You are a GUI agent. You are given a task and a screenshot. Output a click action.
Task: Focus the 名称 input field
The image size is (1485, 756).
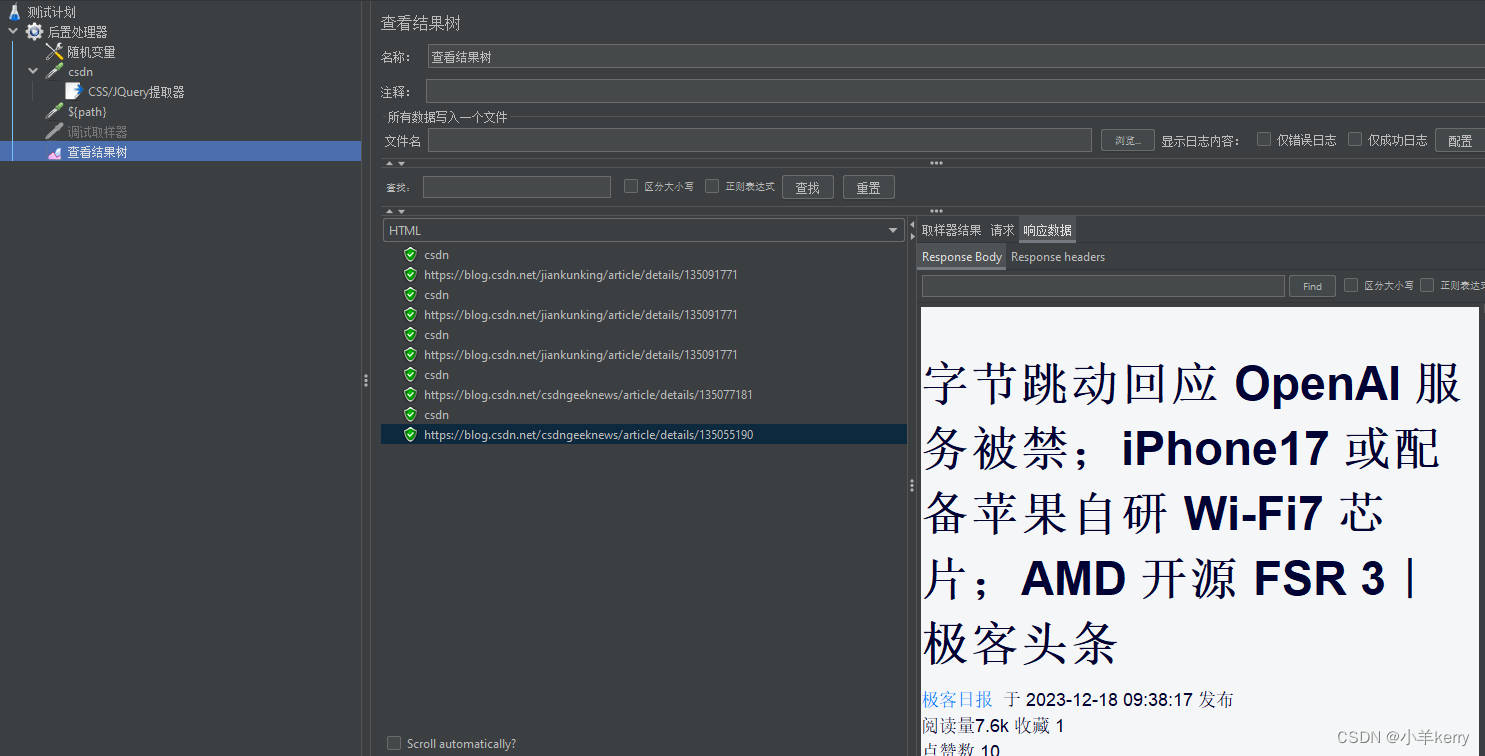[956, 57]
